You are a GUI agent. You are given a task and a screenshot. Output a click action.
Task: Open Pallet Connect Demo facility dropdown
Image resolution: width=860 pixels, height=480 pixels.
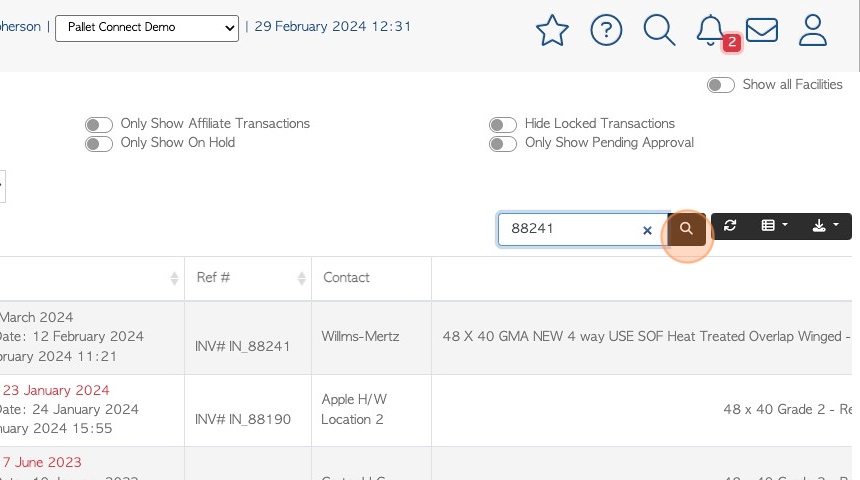pyautogui.click(x=147, y=28)
